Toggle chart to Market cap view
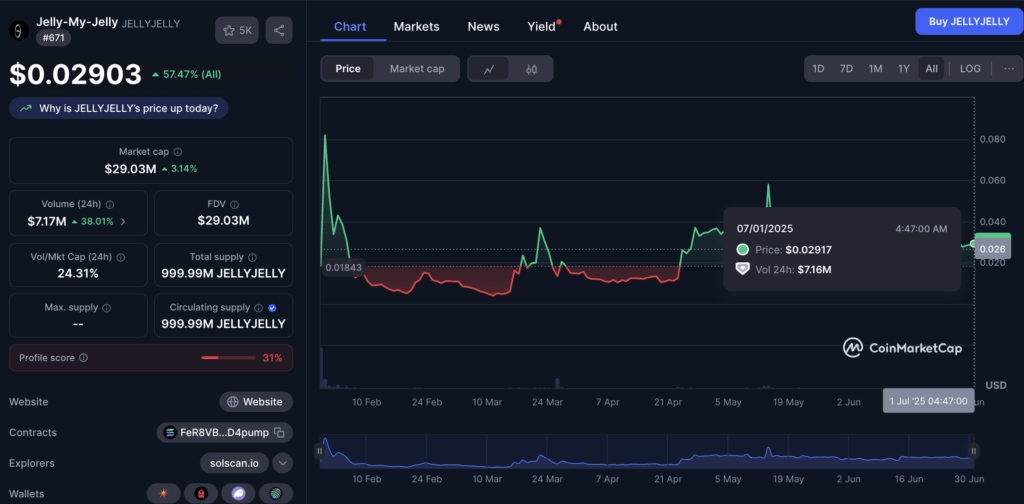The image size is (1024, 504). [417, 69]
